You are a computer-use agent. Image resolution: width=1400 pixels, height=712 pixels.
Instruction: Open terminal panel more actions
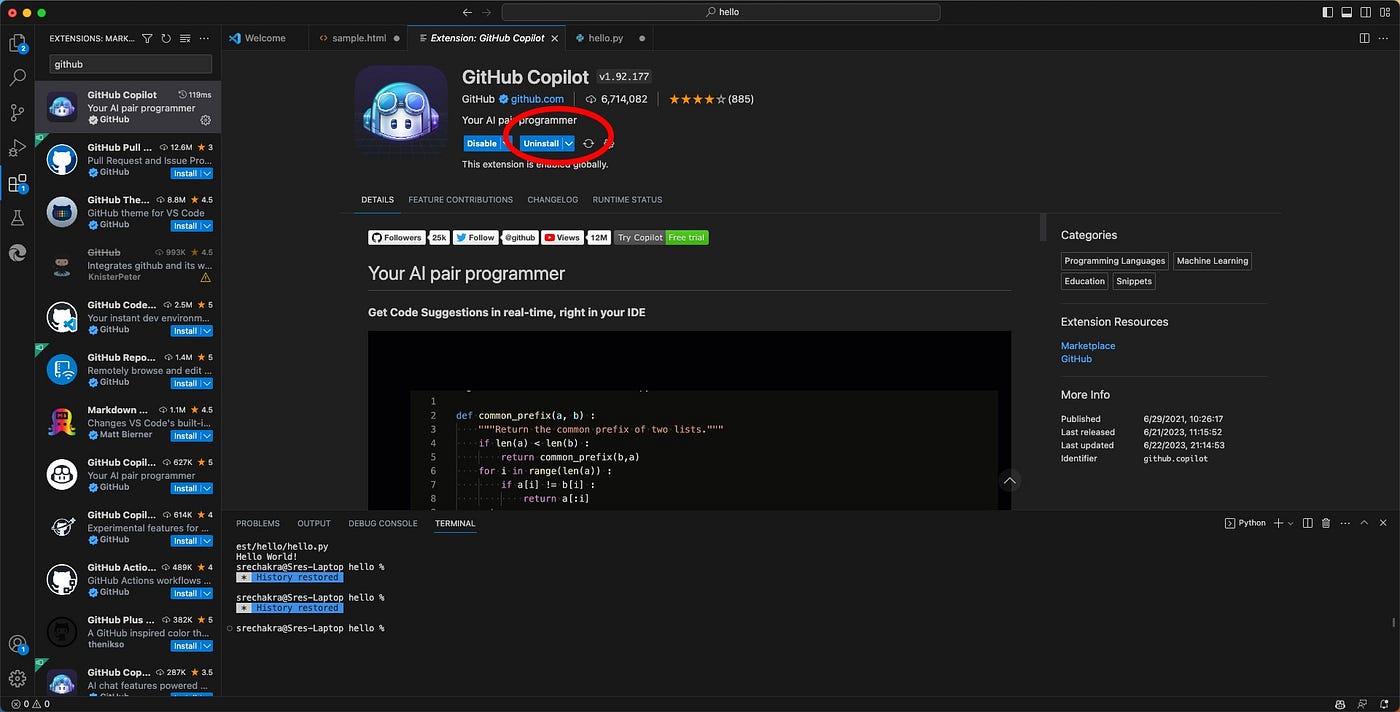(x=1345, y=523)
